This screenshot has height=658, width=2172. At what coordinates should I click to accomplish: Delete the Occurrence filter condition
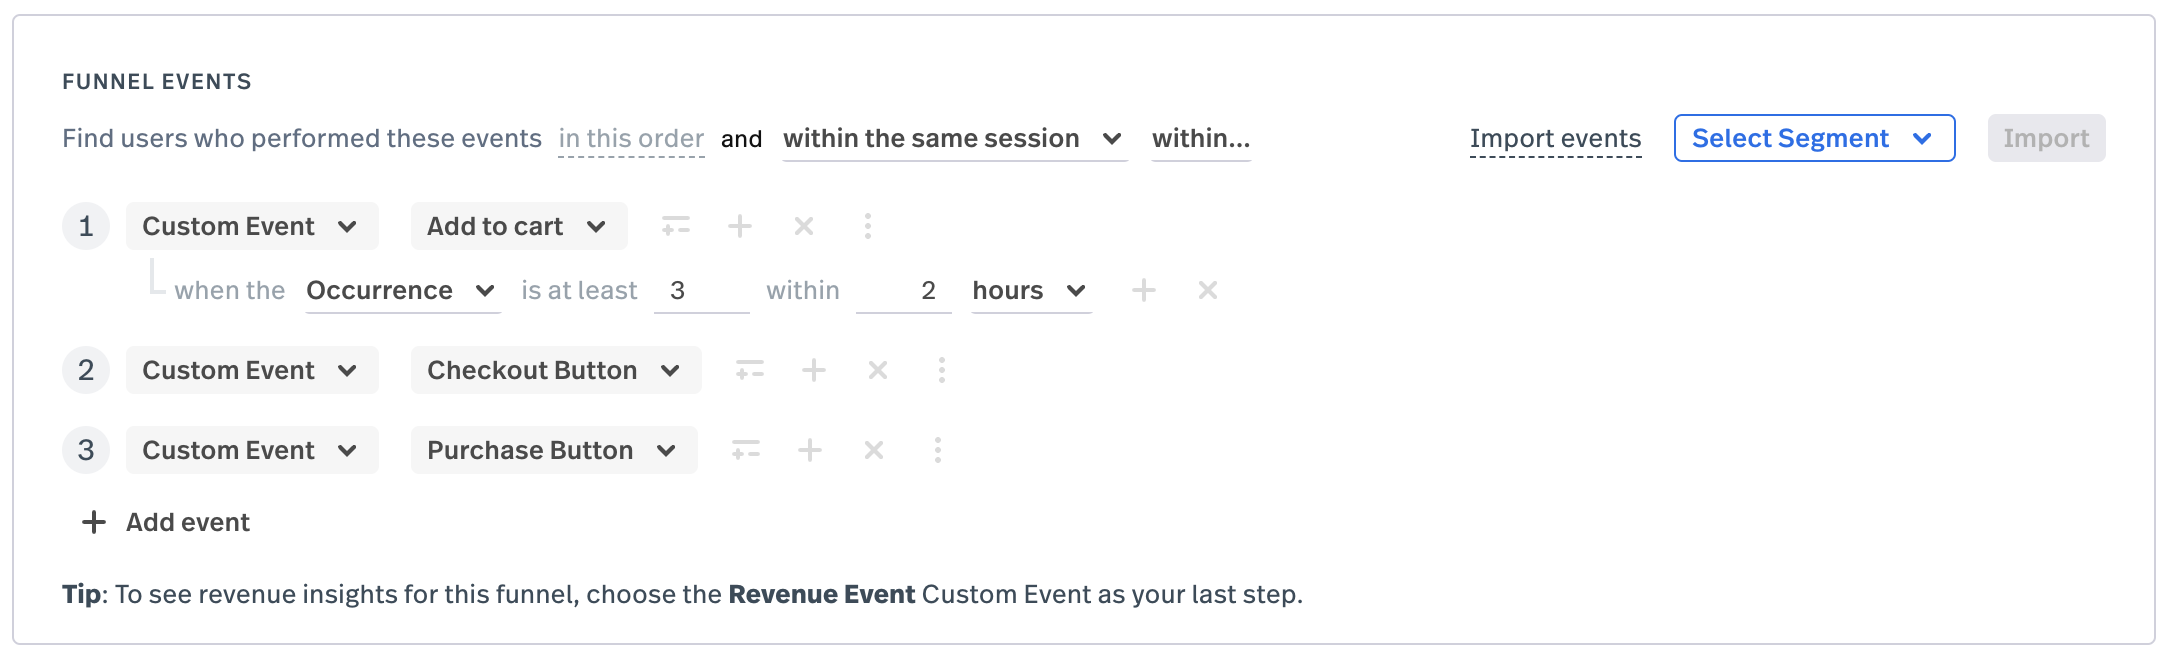point(1208,290)
